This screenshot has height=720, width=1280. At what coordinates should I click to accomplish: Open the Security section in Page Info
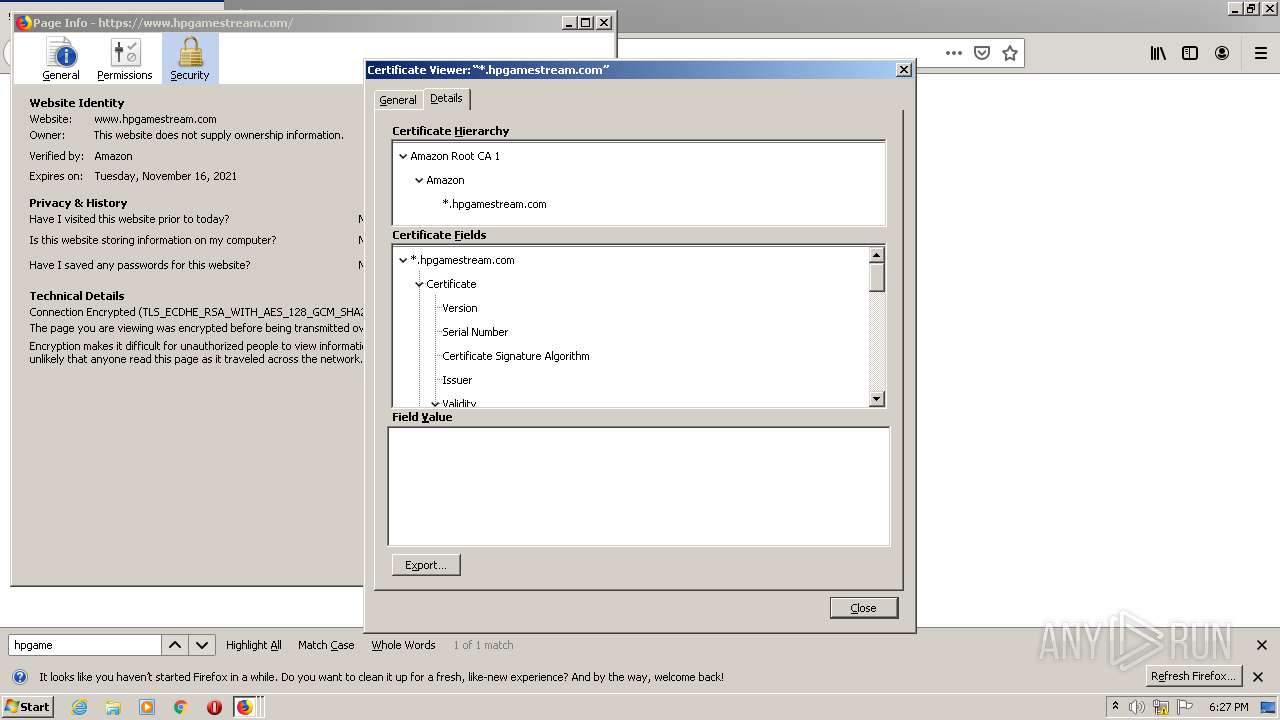tap(190, 59)
